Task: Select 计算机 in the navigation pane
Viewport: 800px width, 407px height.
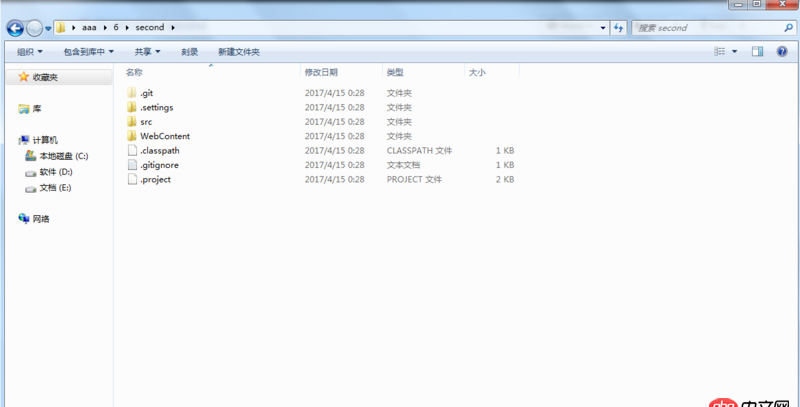Action: 45,140
